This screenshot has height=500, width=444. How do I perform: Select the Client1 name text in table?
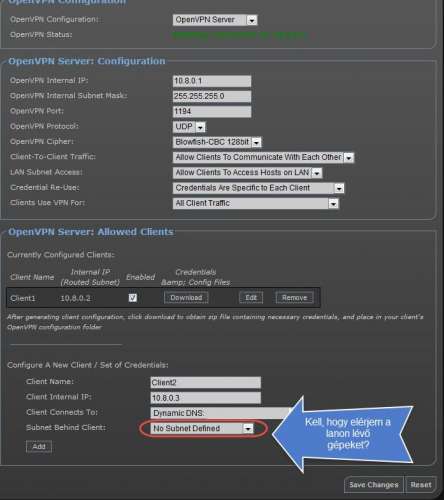23,298
